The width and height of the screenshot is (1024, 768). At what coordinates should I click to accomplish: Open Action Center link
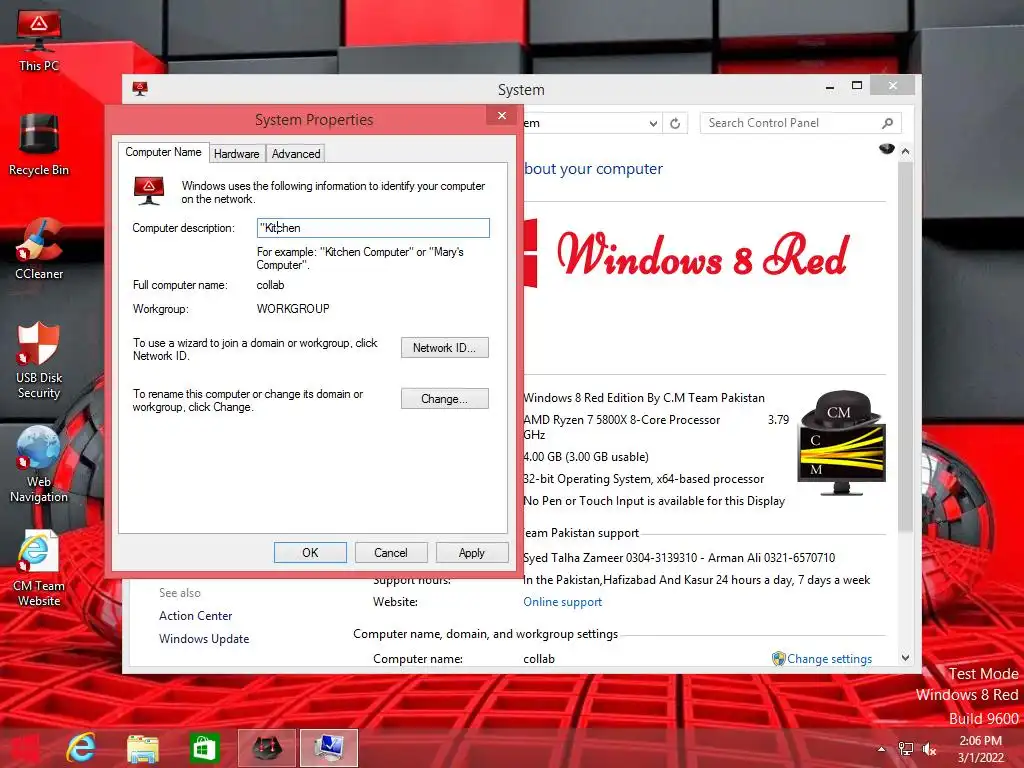(x=195, y=616)
